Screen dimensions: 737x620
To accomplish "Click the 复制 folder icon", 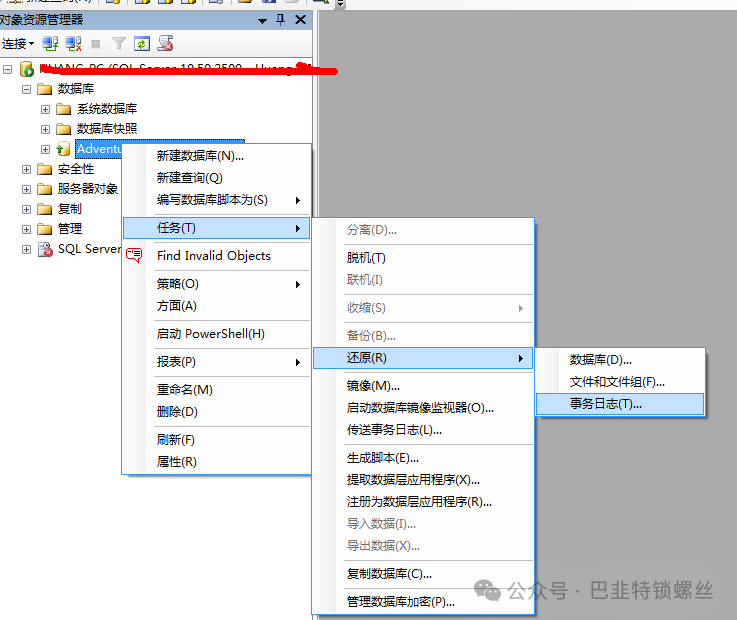I will [x=45, y=209].
